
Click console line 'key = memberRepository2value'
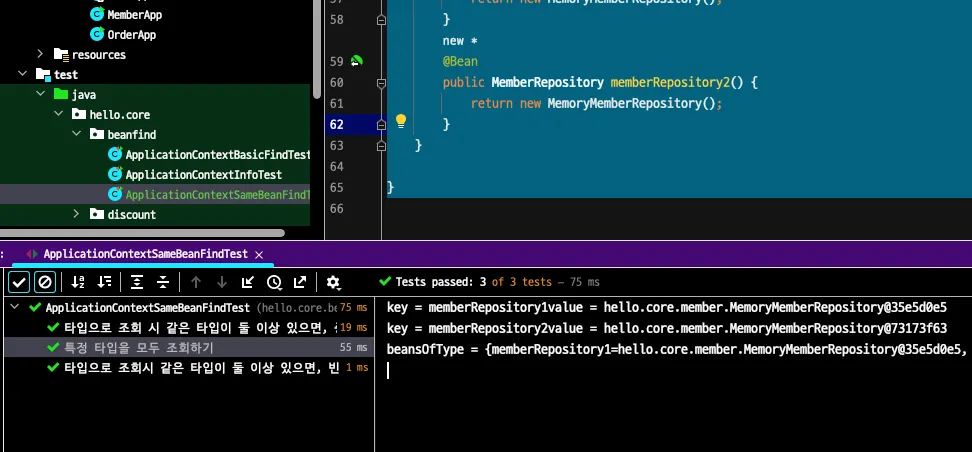click(666, 328)
